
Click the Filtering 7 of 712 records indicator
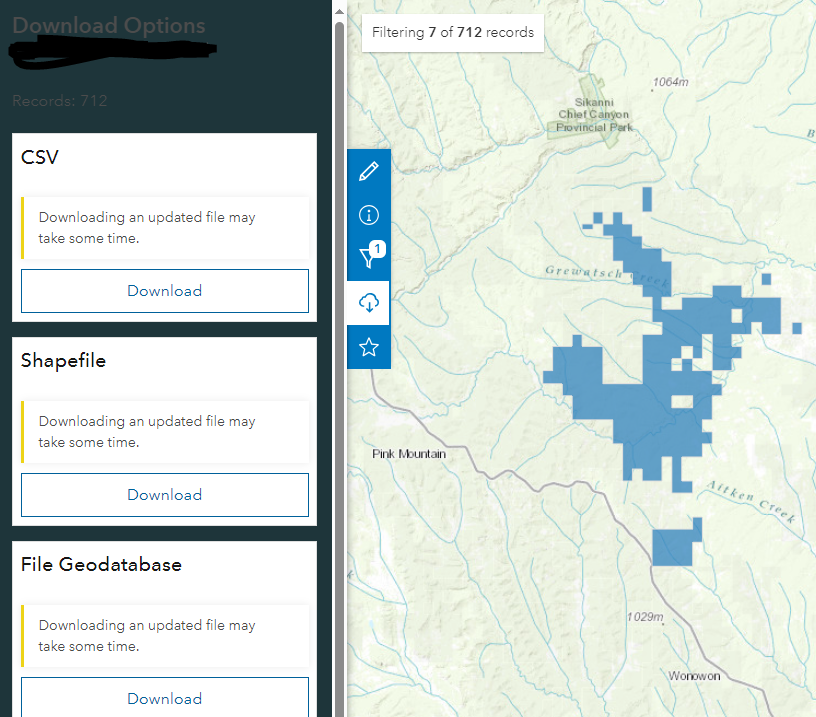coord(452,32)
